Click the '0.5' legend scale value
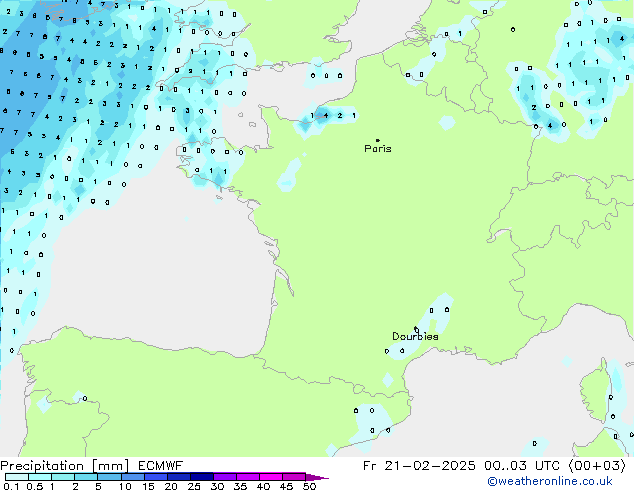634x490 pixels. click(x=35, y=486)
